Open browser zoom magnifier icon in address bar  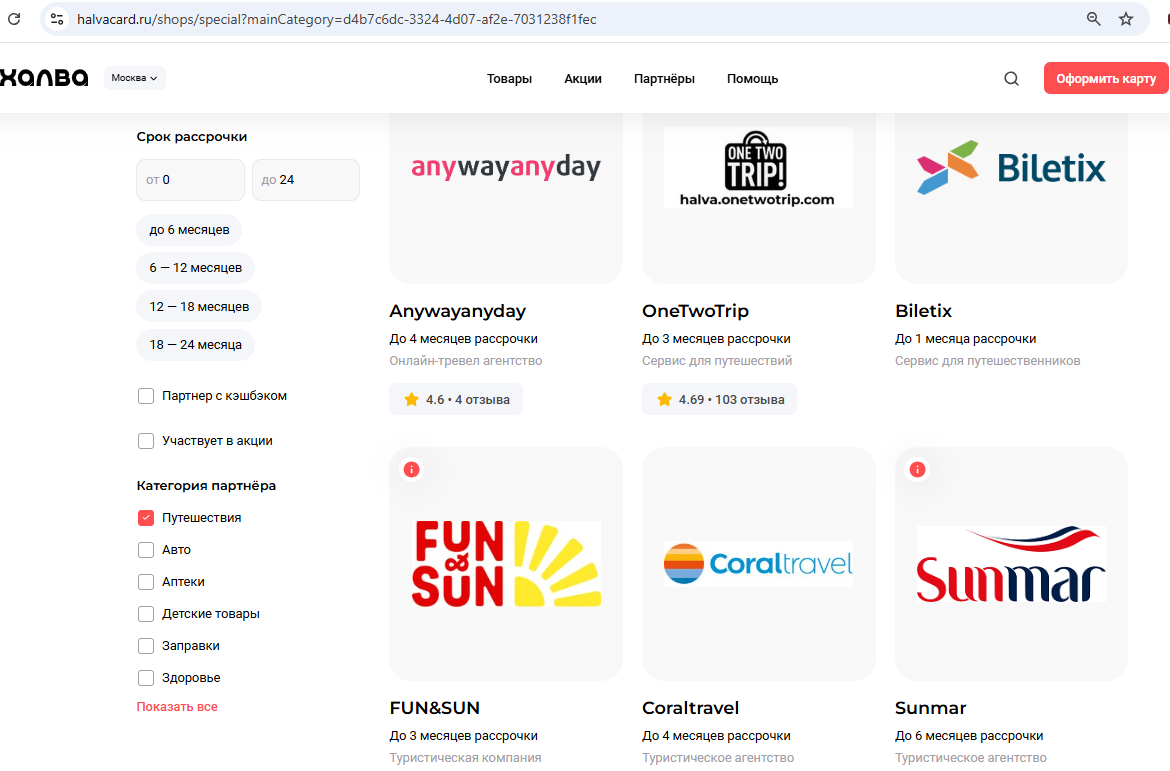[1094, 19]
